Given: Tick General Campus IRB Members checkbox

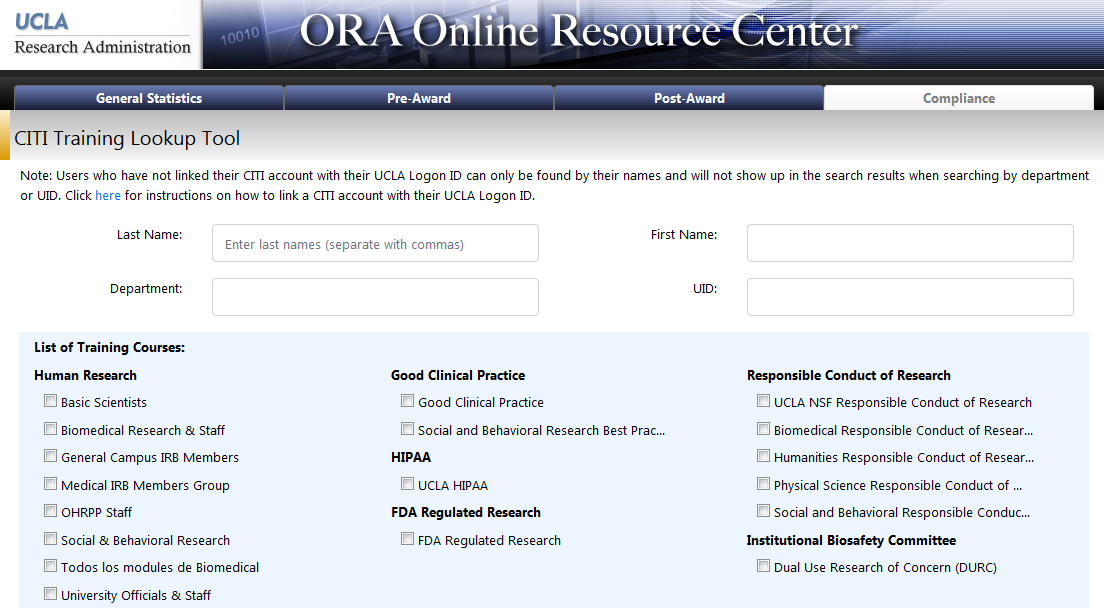Looking at the screenshot, I should coord(50,455).
